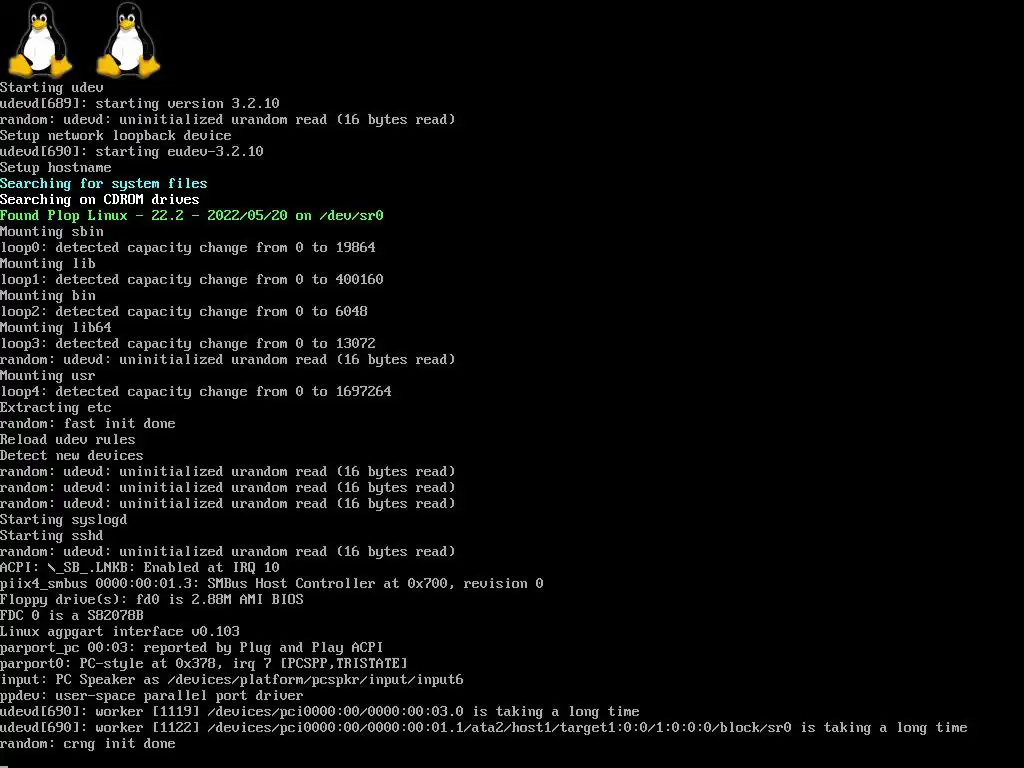Click 'Floppy drive(s): fd0 is 2.88M AMI BIOS'

152,600
